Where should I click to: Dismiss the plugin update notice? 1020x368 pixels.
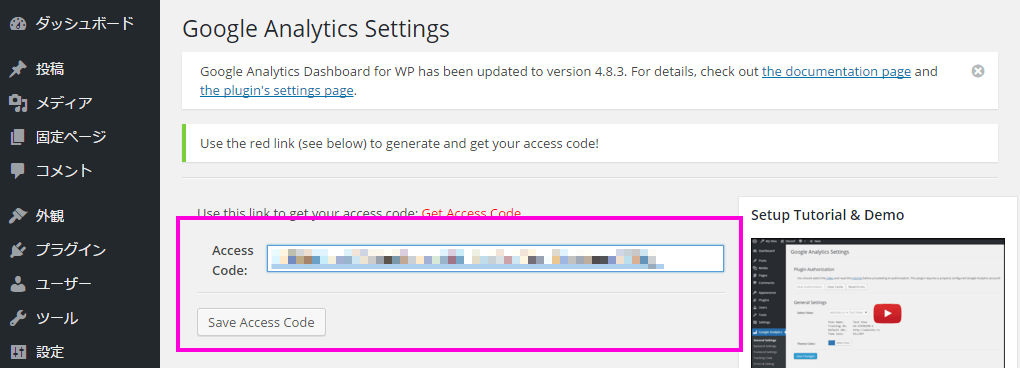(978, 72)
